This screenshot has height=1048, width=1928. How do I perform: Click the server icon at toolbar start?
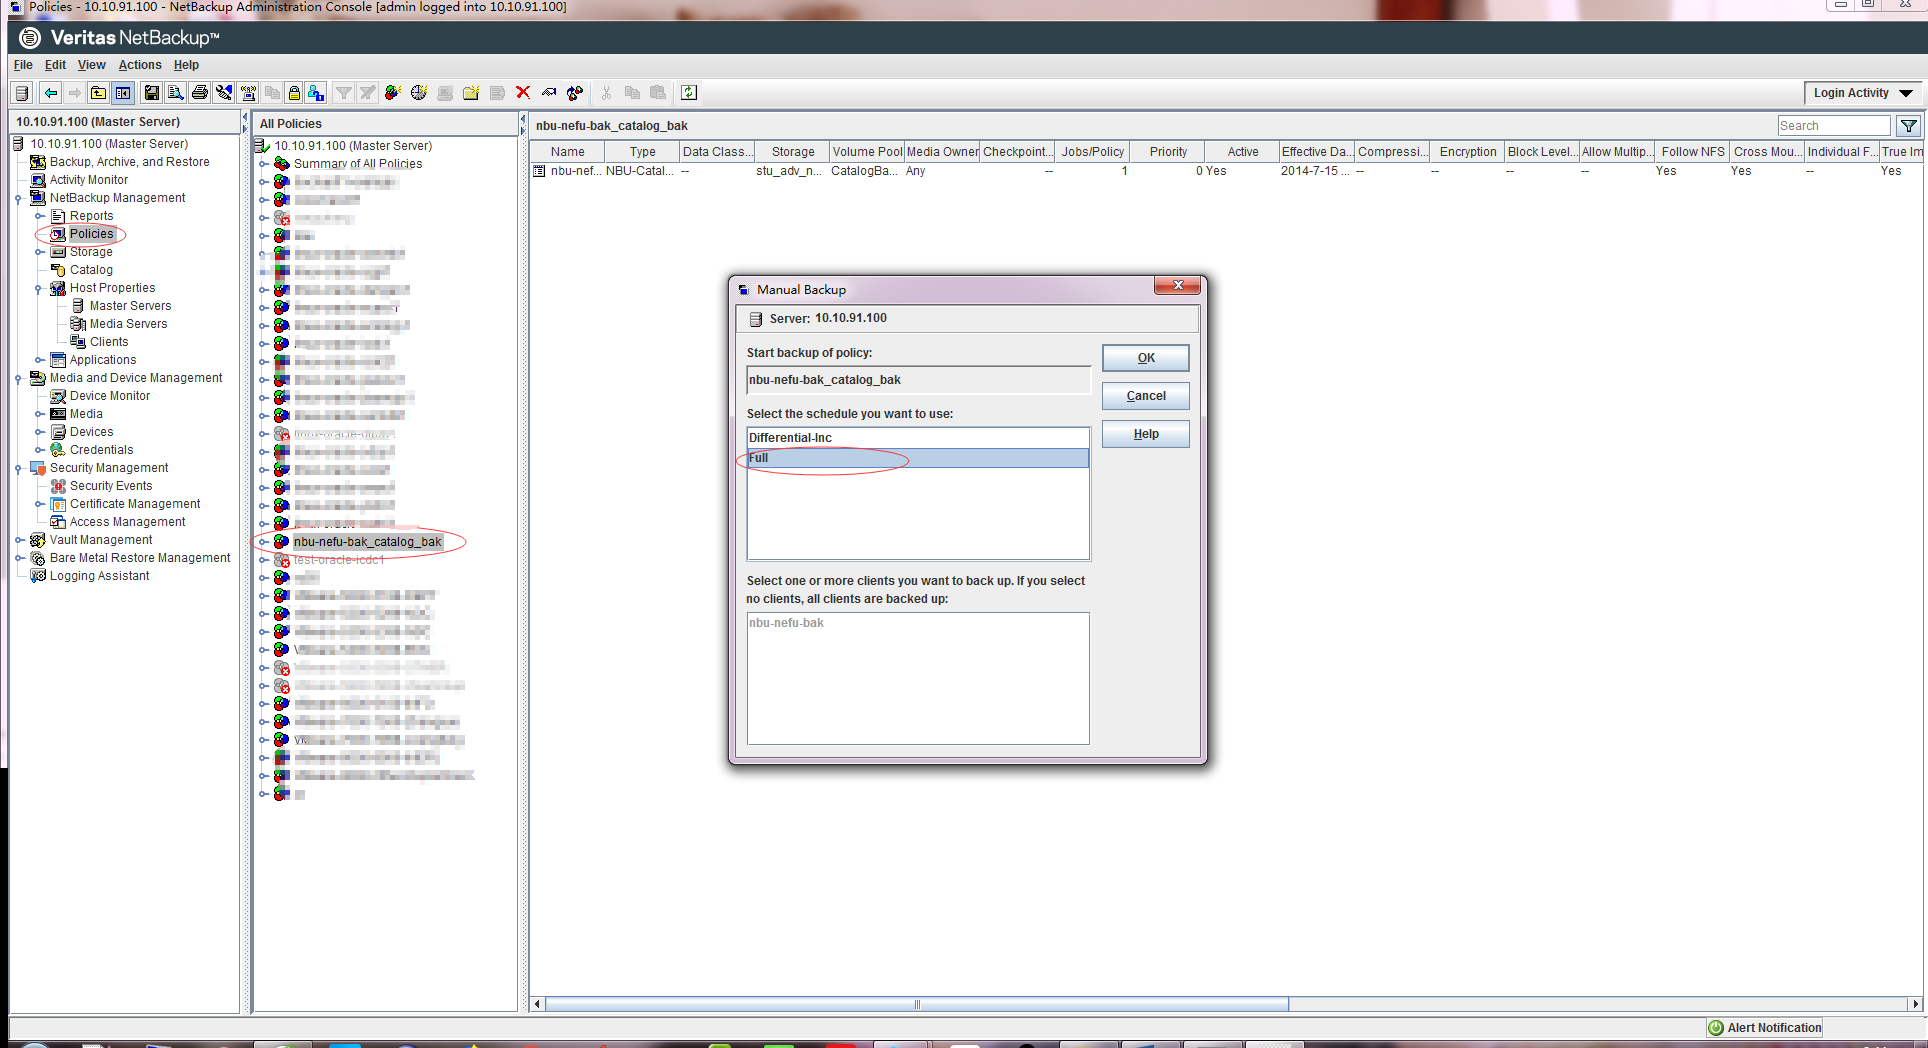point(21,93)
